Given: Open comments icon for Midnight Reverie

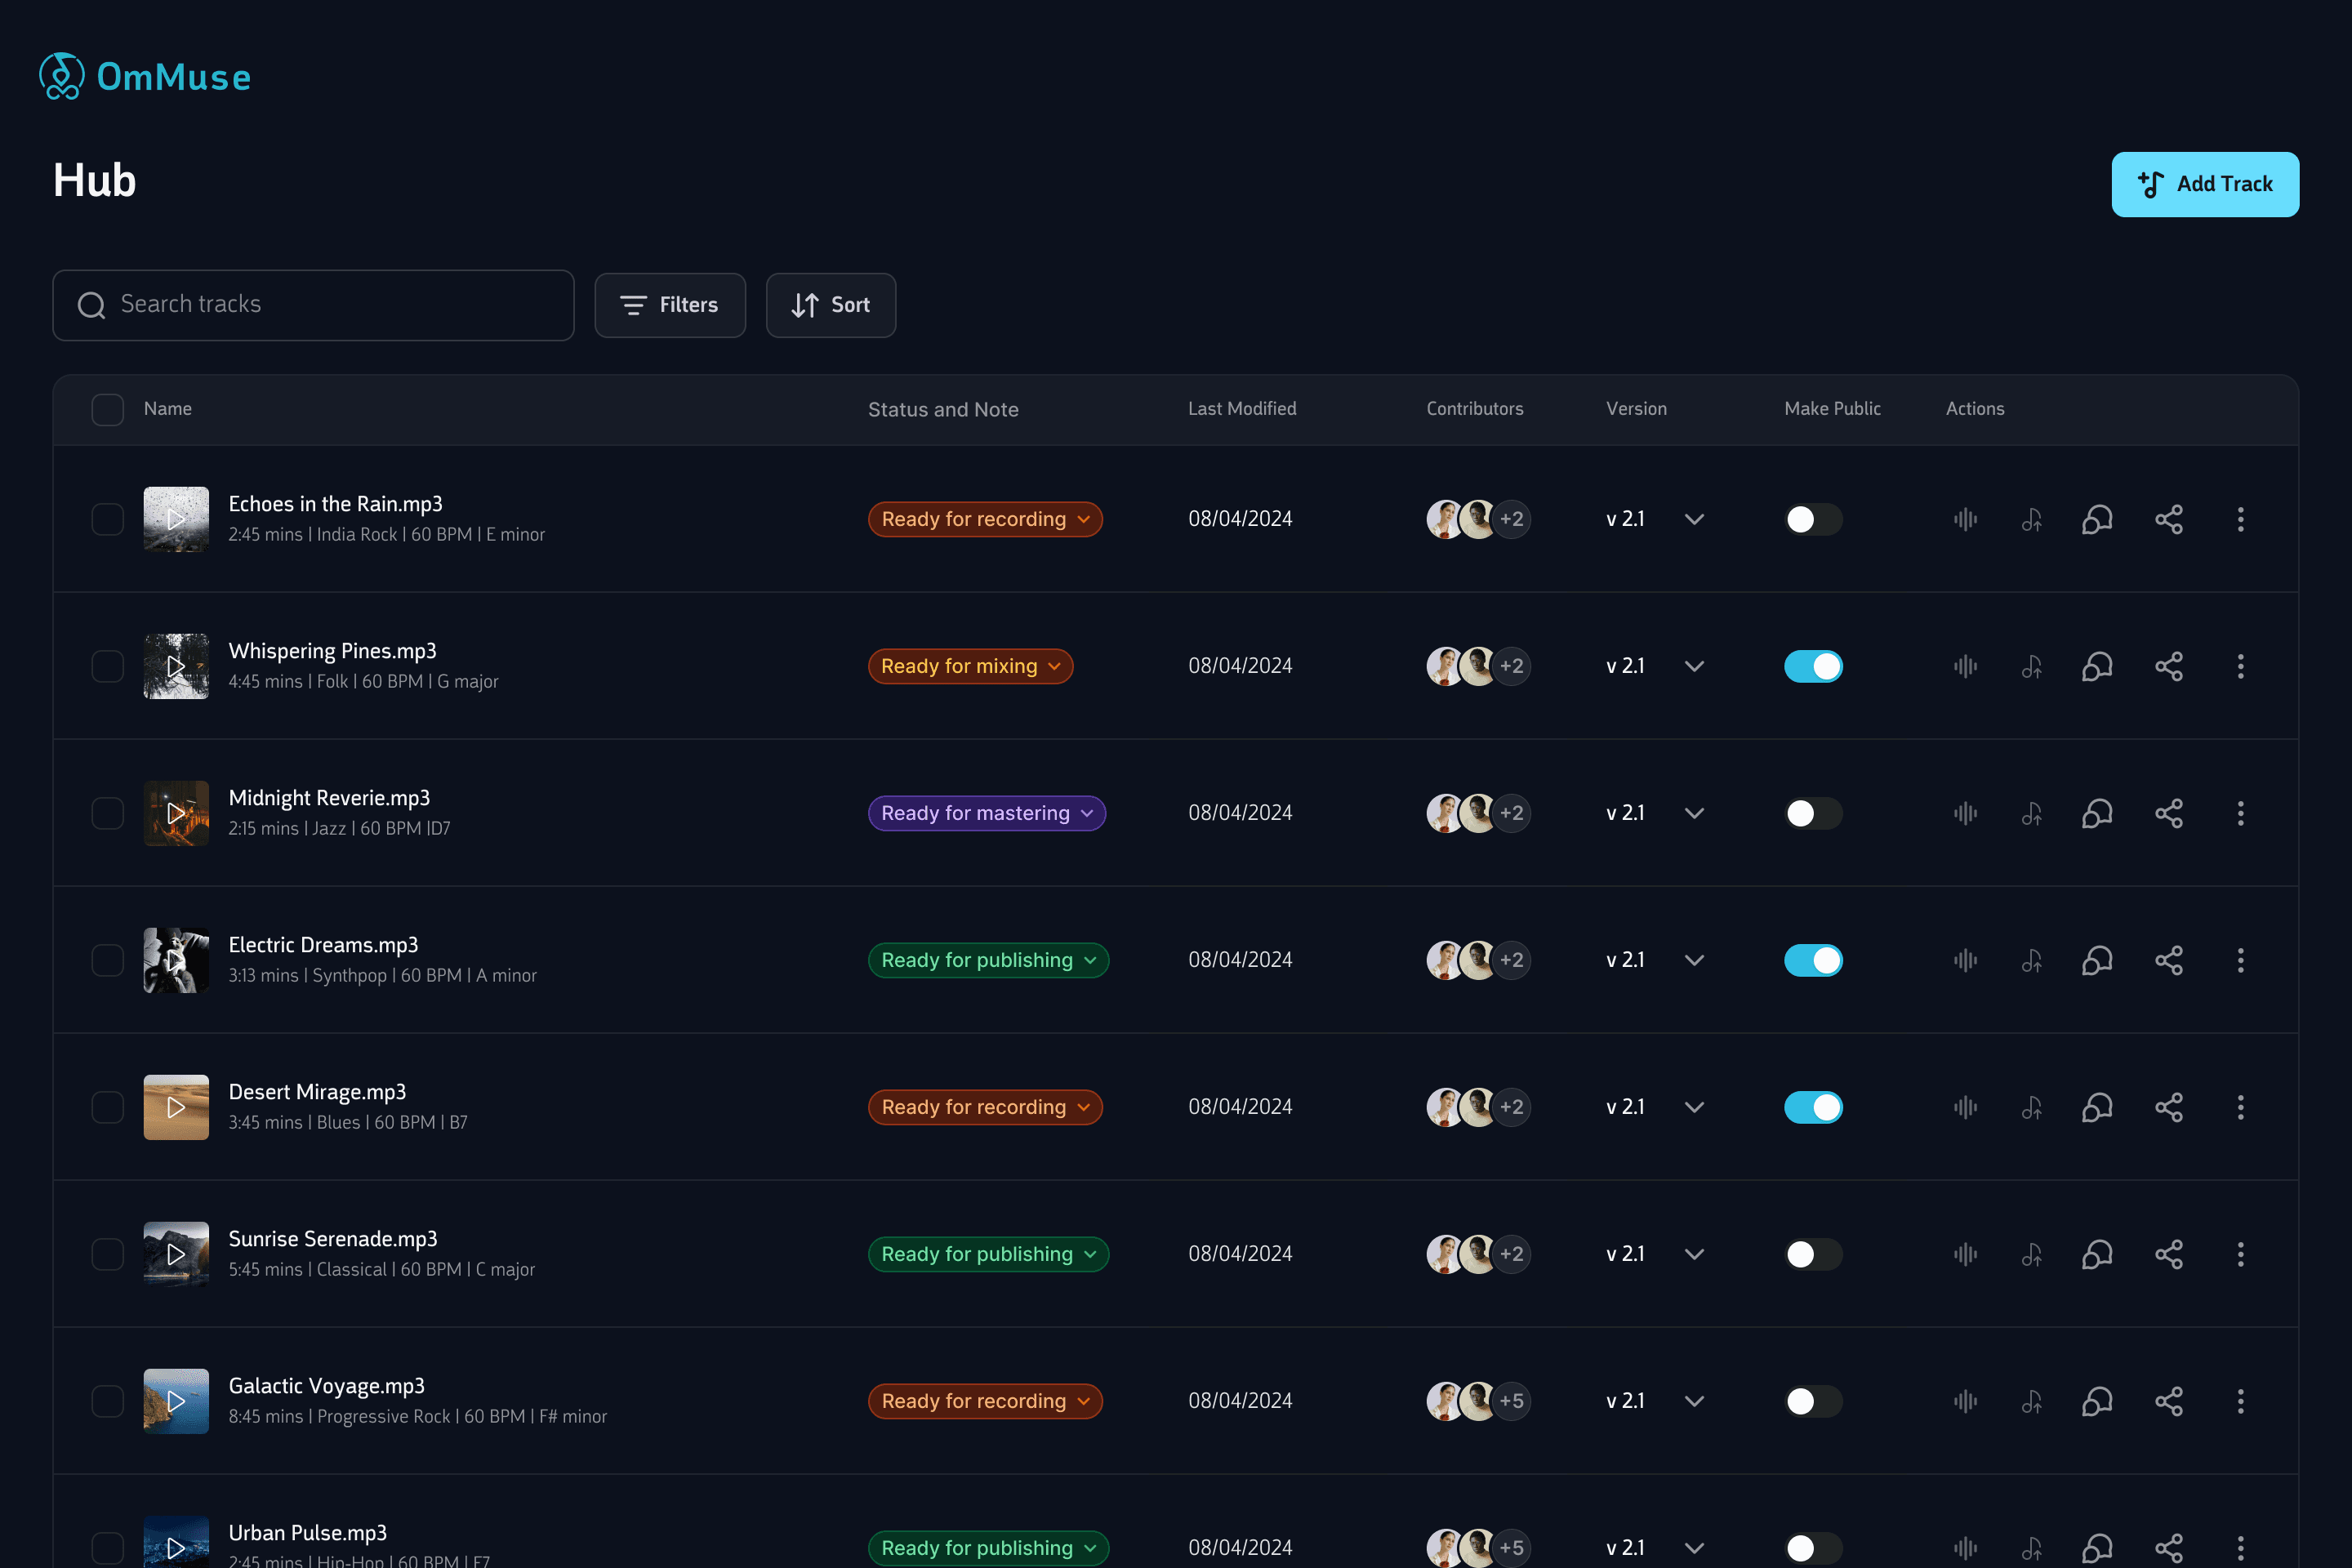Looking at the screenshot, I should coord(2097,813).
